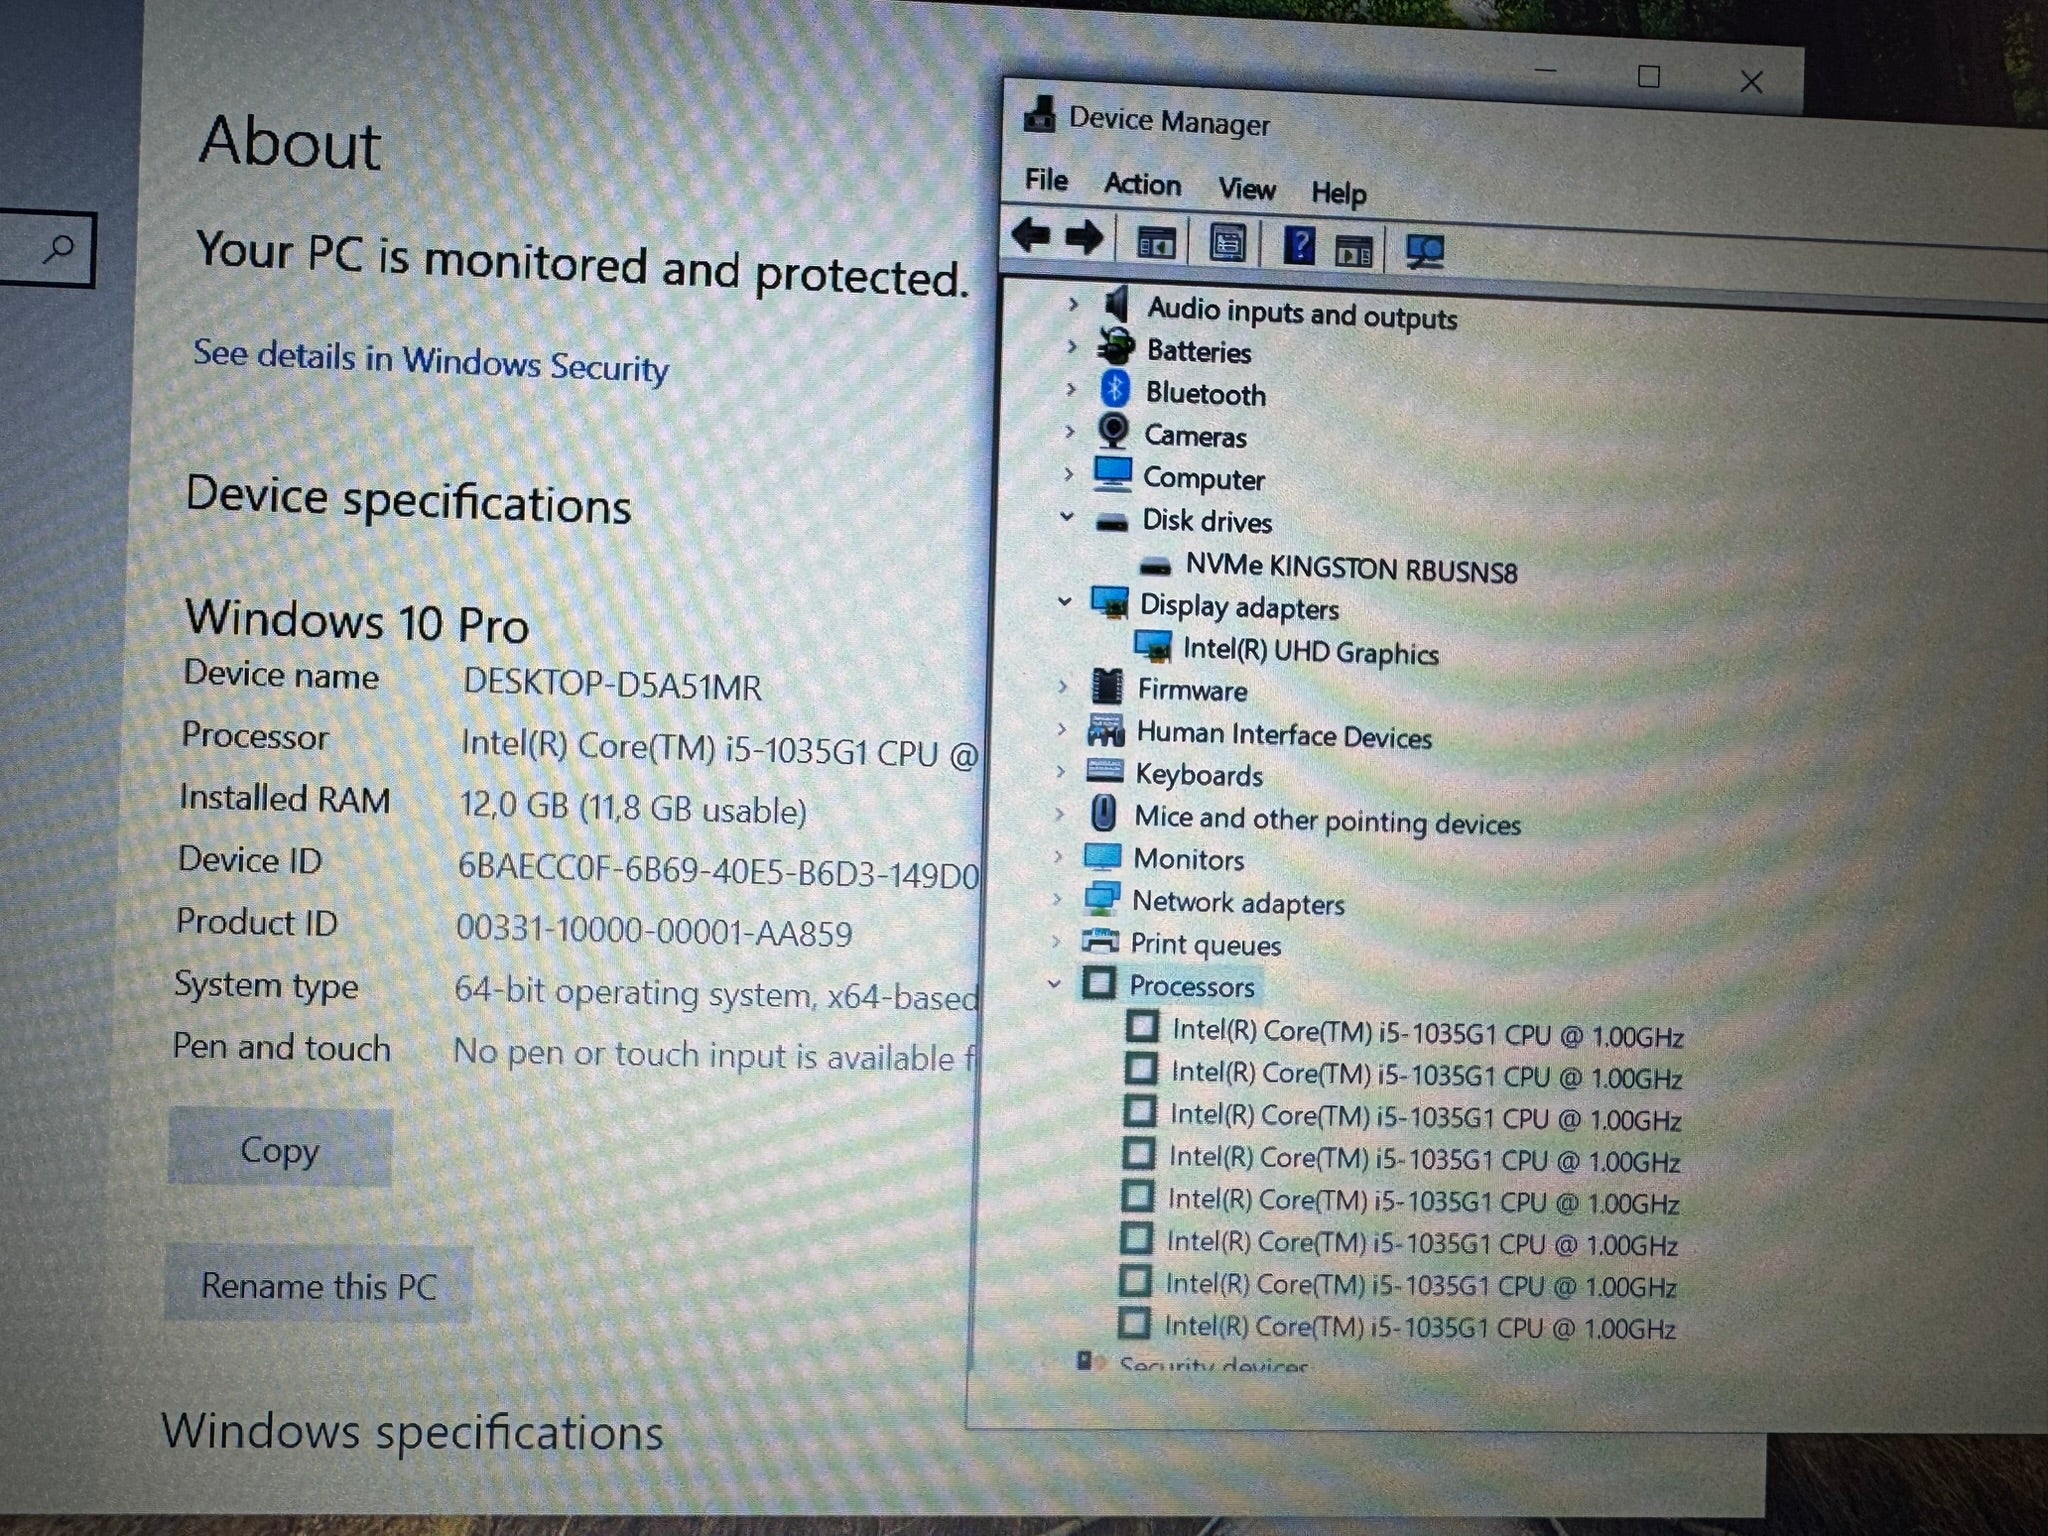Collapse the Display adapters node
Screen dimensions: 2048x1536
click(x=1064, y=602)
